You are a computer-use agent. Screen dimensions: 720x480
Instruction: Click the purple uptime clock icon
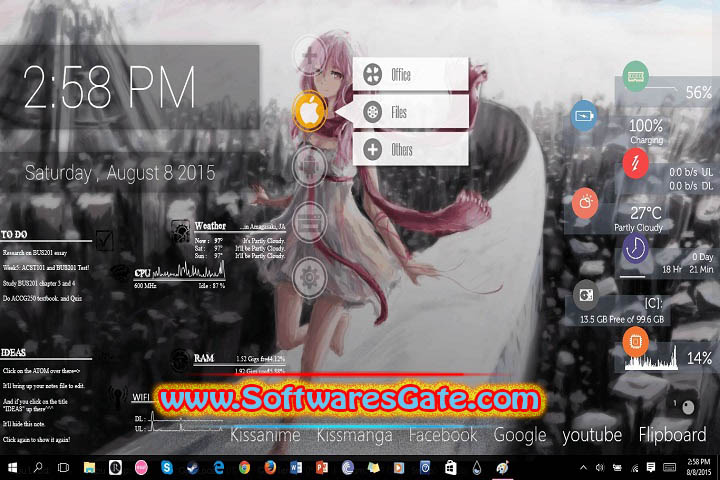[x=636, y=248]
